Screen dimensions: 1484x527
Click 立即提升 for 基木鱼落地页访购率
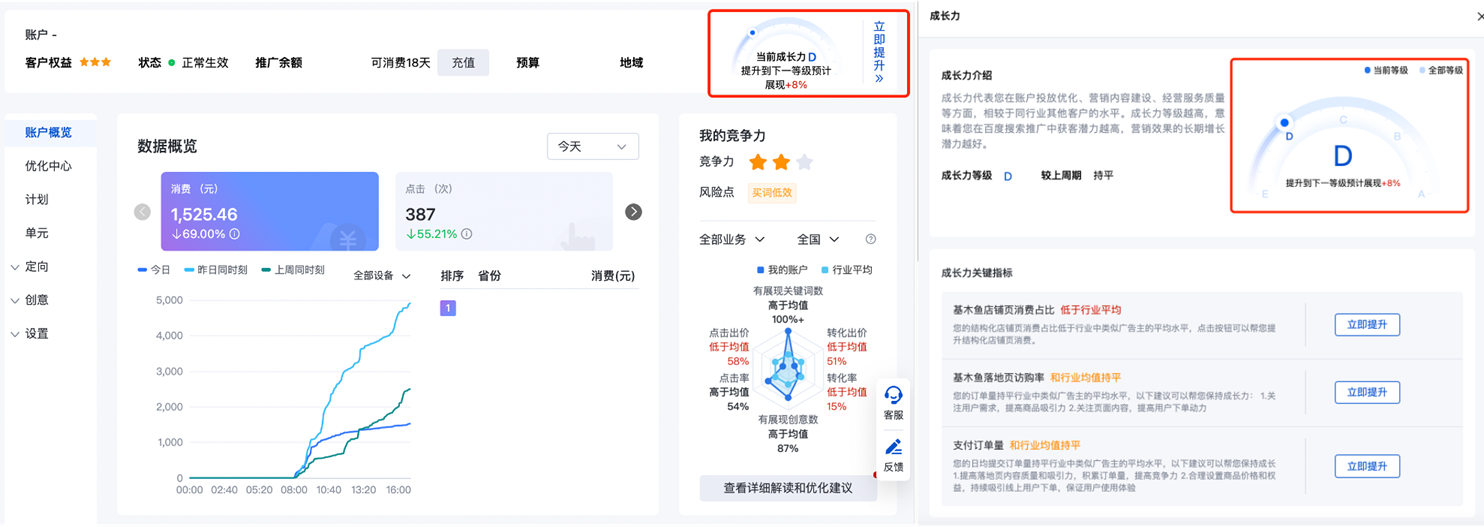(1367, 392)
